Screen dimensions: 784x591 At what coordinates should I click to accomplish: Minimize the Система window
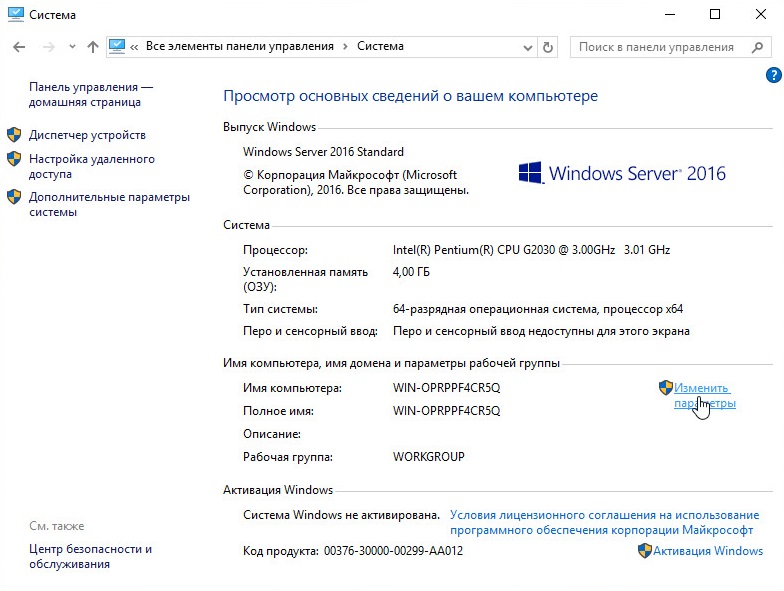pos(670,14)
